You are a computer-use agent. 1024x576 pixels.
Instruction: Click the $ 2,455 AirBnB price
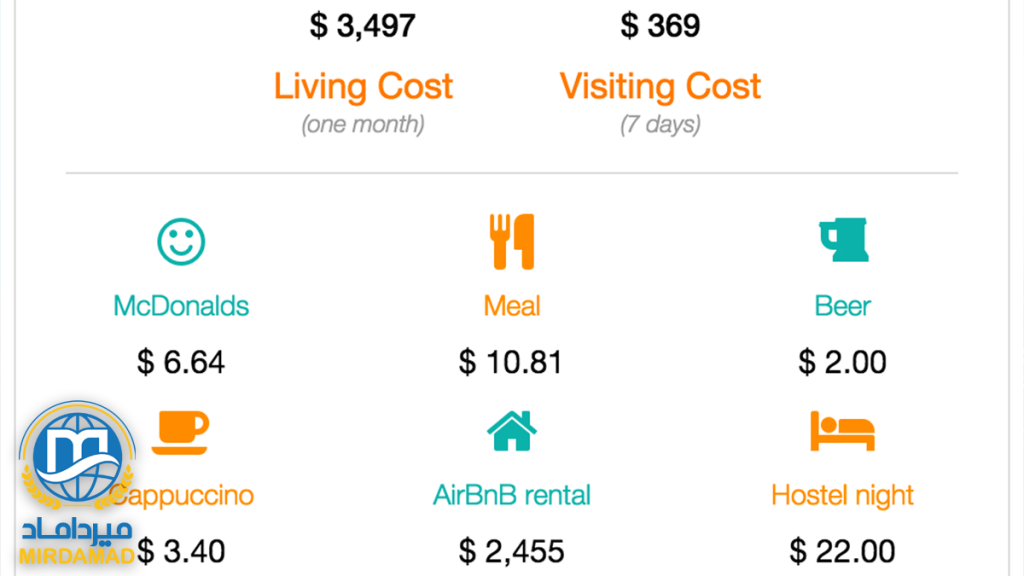511,551
